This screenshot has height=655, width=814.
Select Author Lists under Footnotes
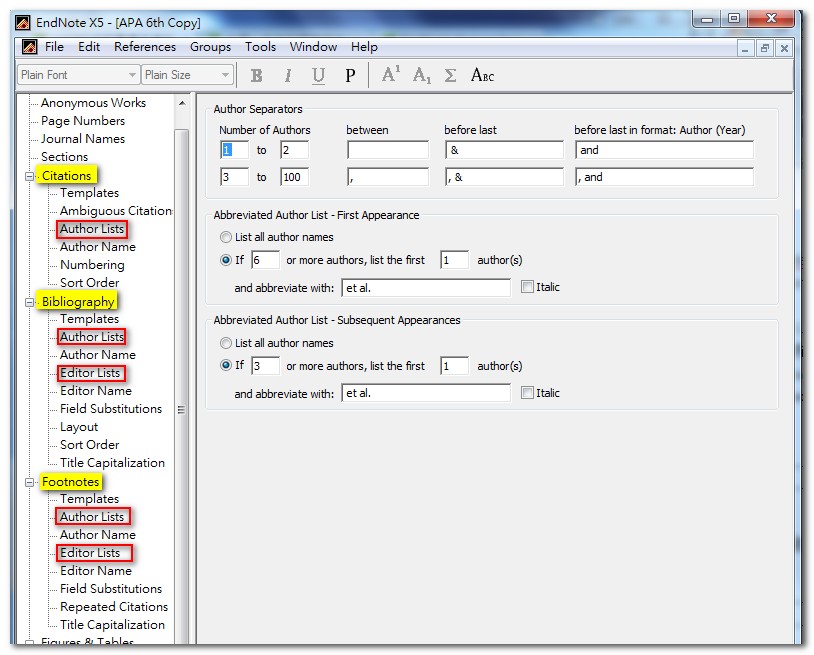coord(92,517)
